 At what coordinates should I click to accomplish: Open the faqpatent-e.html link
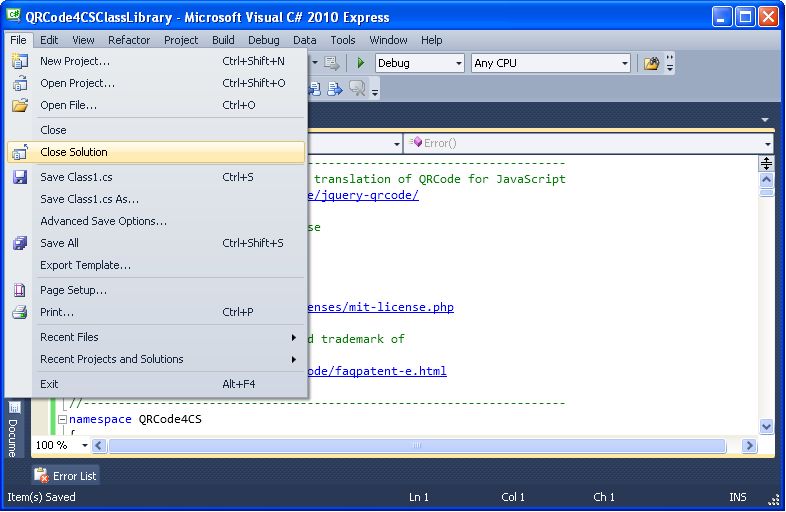click(377, 371)
